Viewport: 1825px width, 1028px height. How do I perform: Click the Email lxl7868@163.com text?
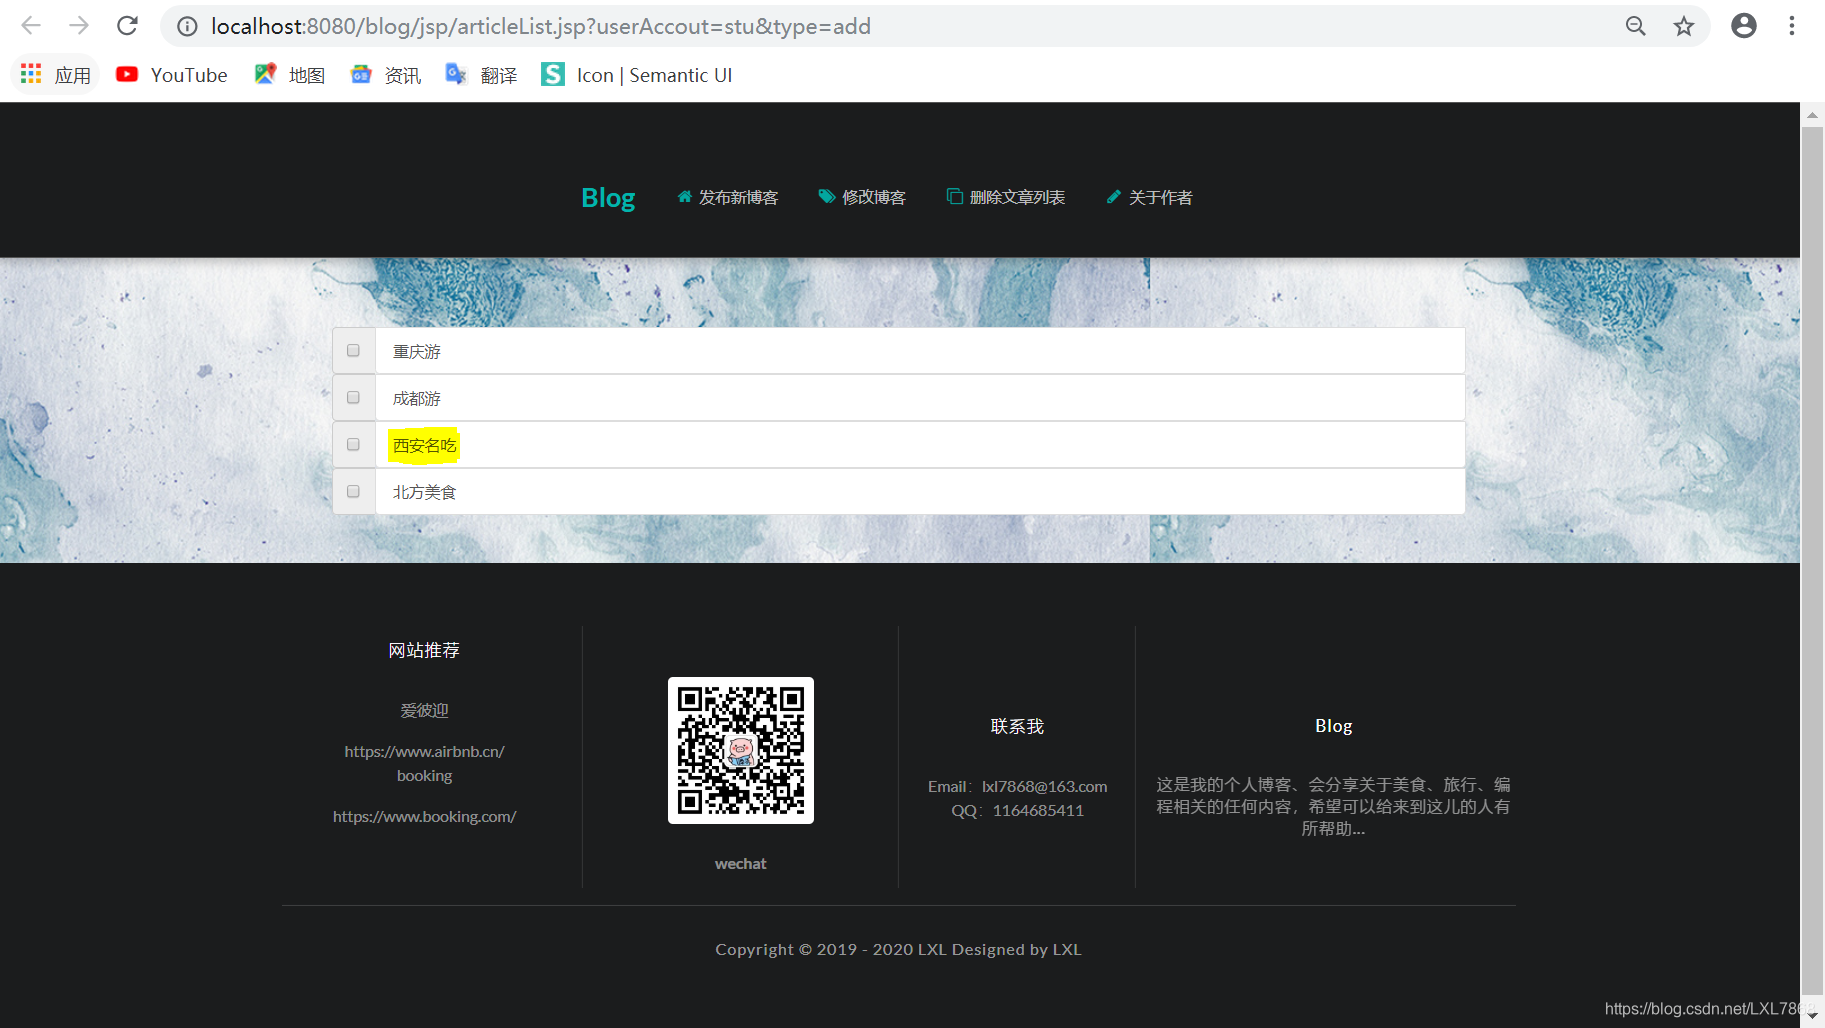pos(1017,786)
